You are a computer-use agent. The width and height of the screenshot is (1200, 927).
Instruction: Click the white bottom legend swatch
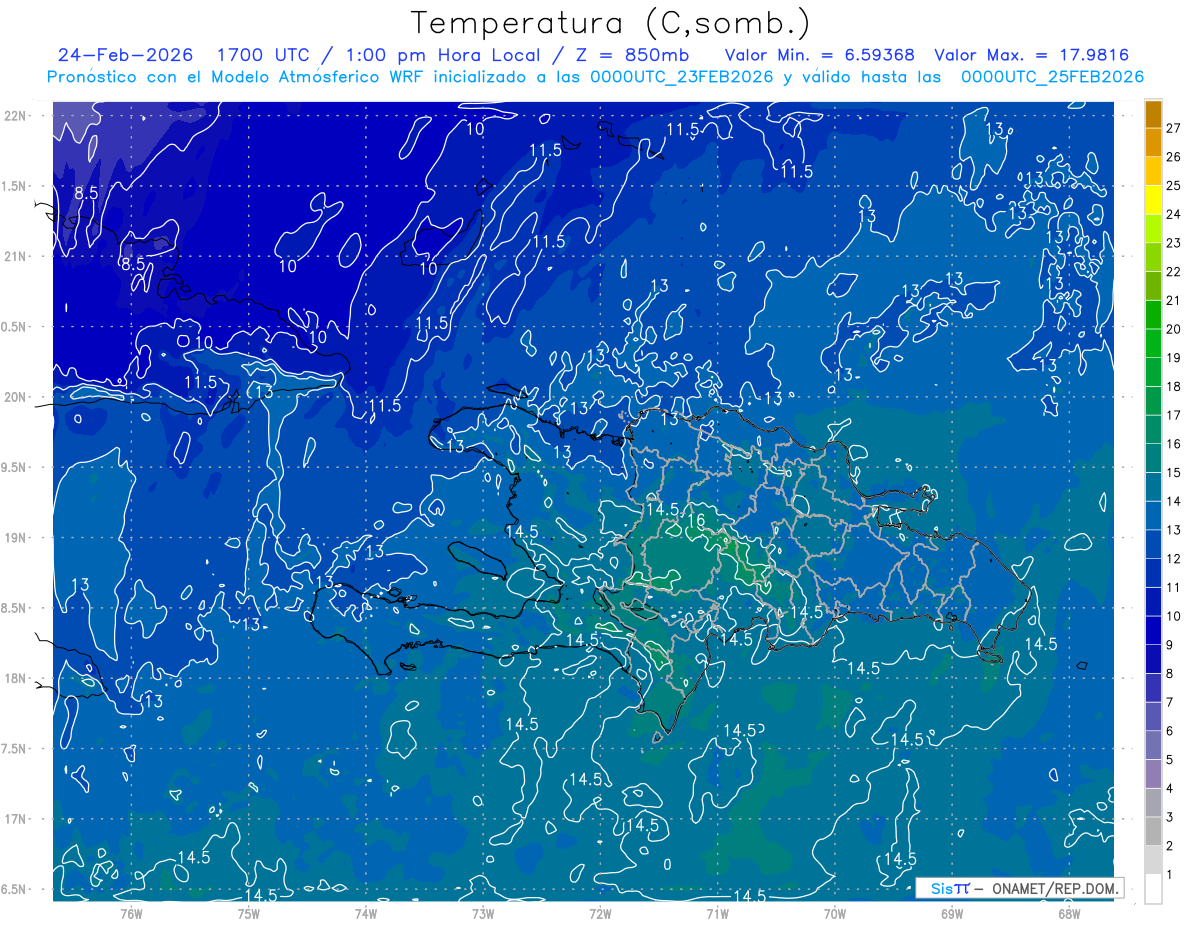click(x=1154, y=889)
